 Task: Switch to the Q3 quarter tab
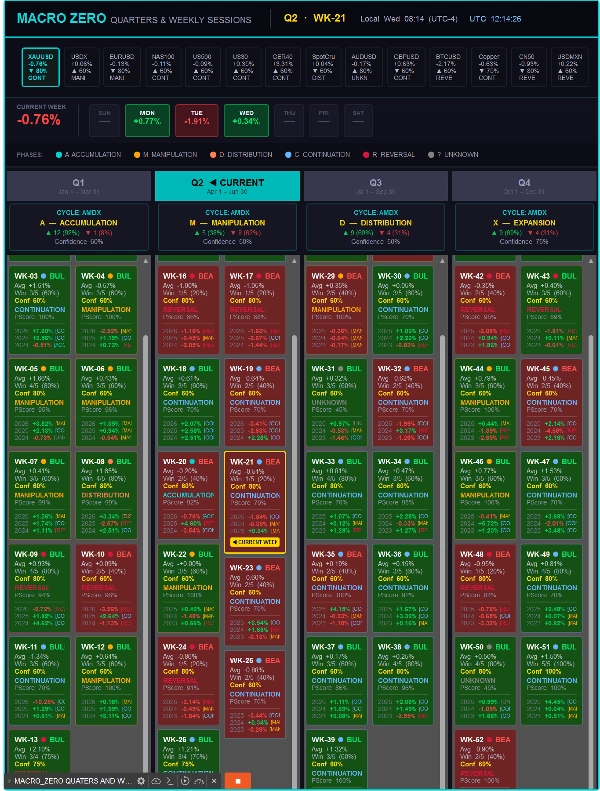click(x=376, y=186)
